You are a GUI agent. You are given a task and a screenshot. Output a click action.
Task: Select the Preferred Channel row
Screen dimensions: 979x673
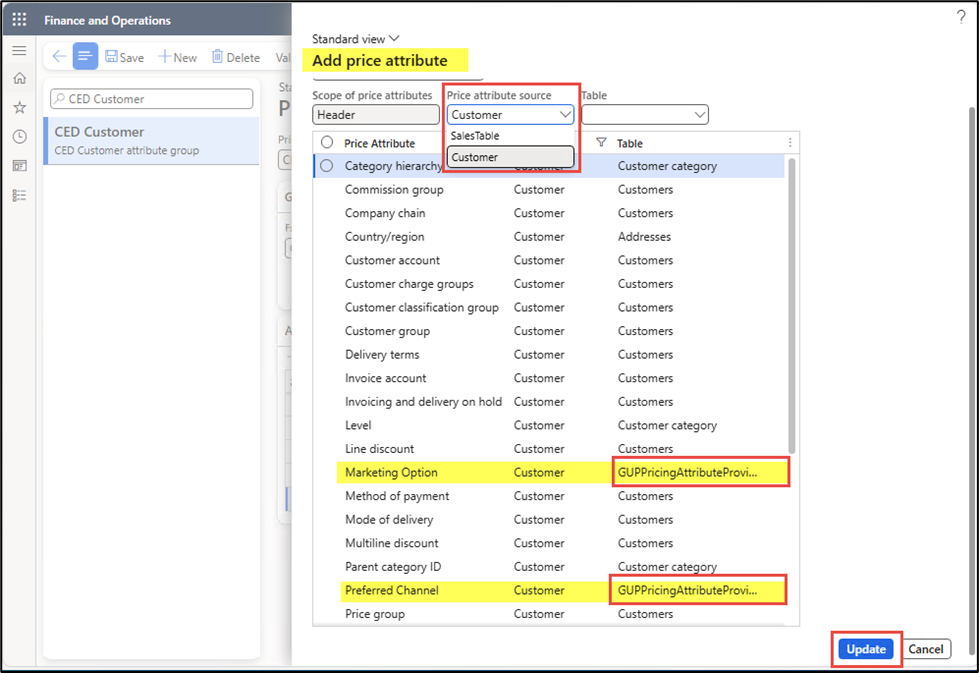549,591
